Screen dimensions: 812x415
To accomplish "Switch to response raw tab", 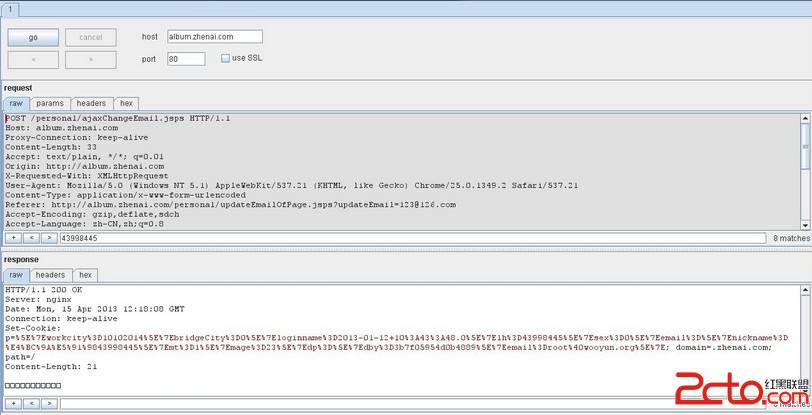I will 16,275.
